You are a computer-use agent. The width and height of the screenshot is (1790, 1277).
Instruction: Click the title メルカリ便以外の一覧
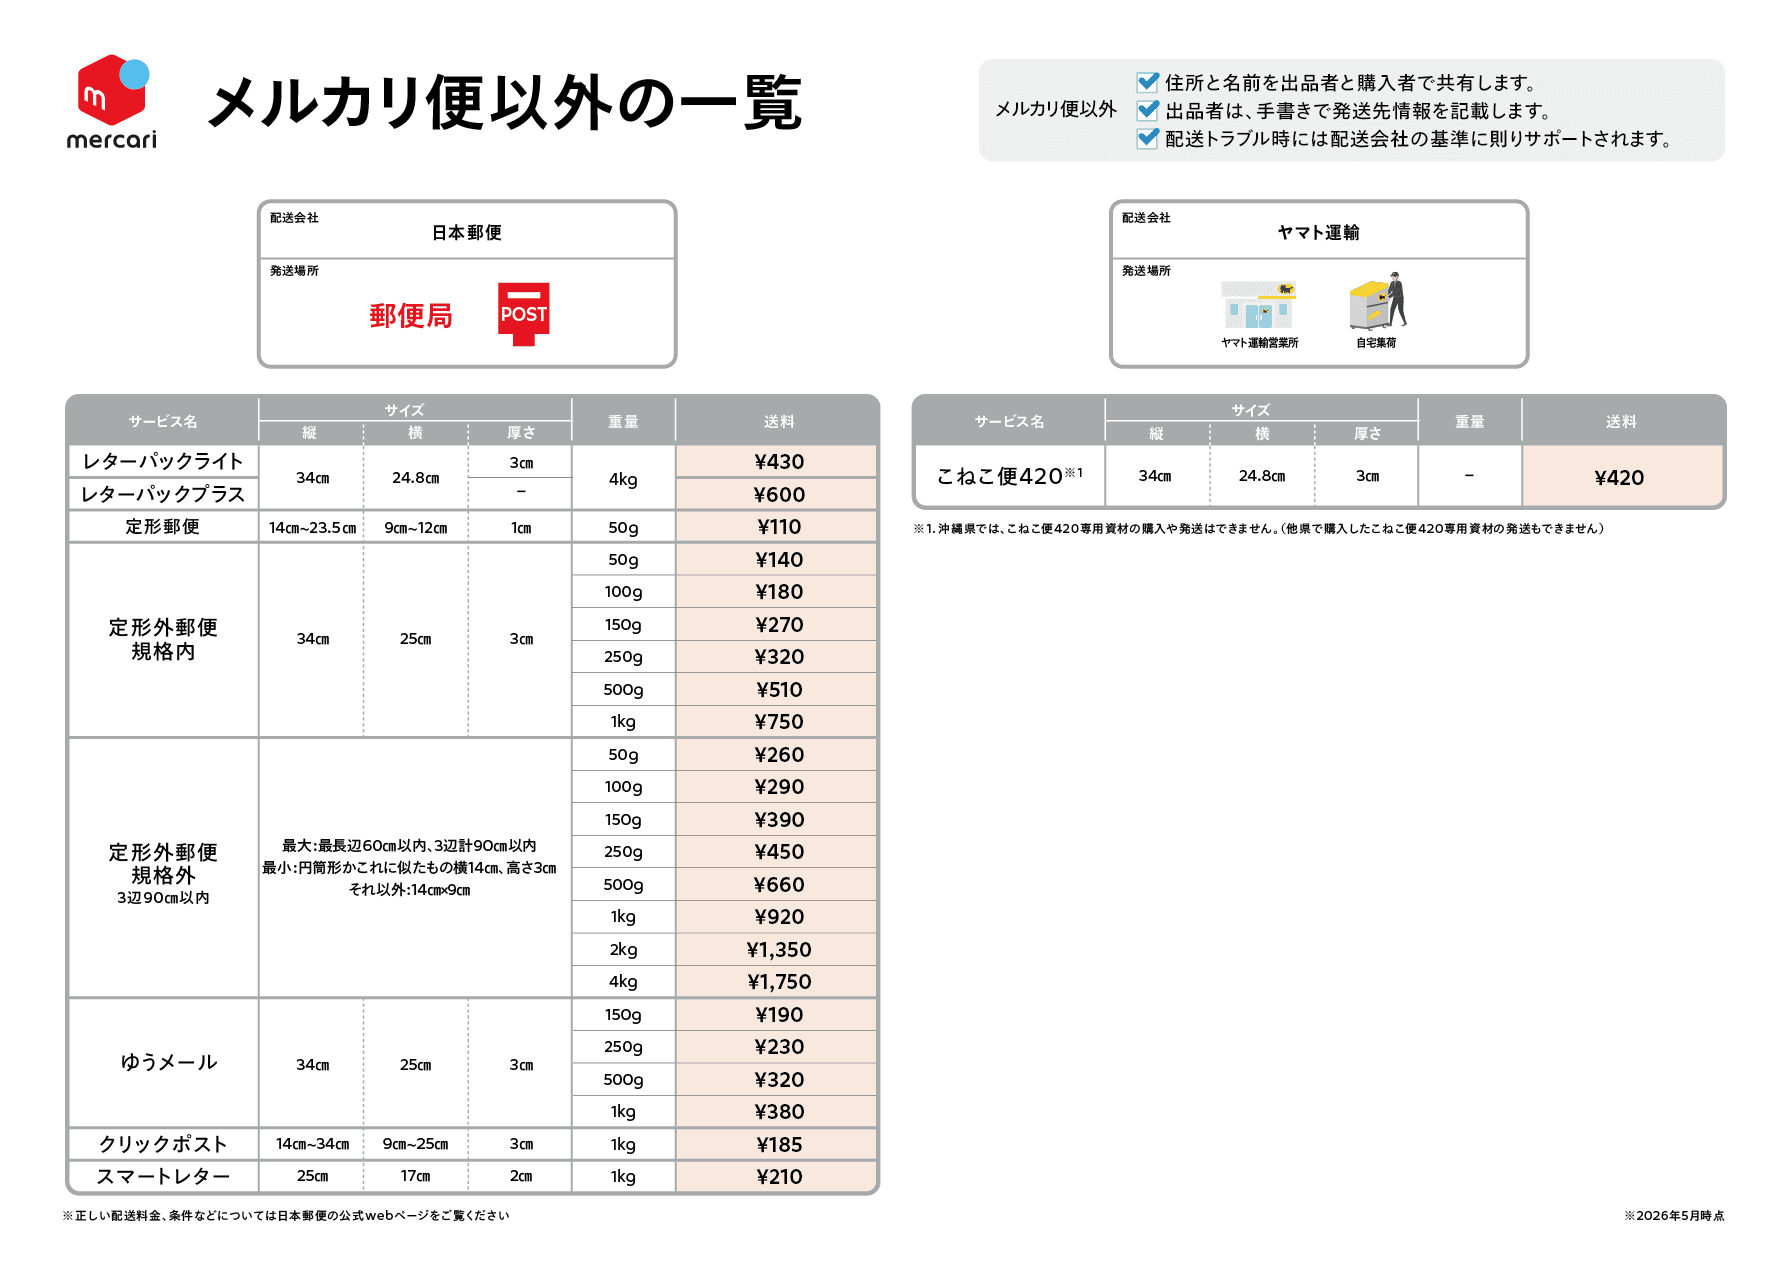505,103
